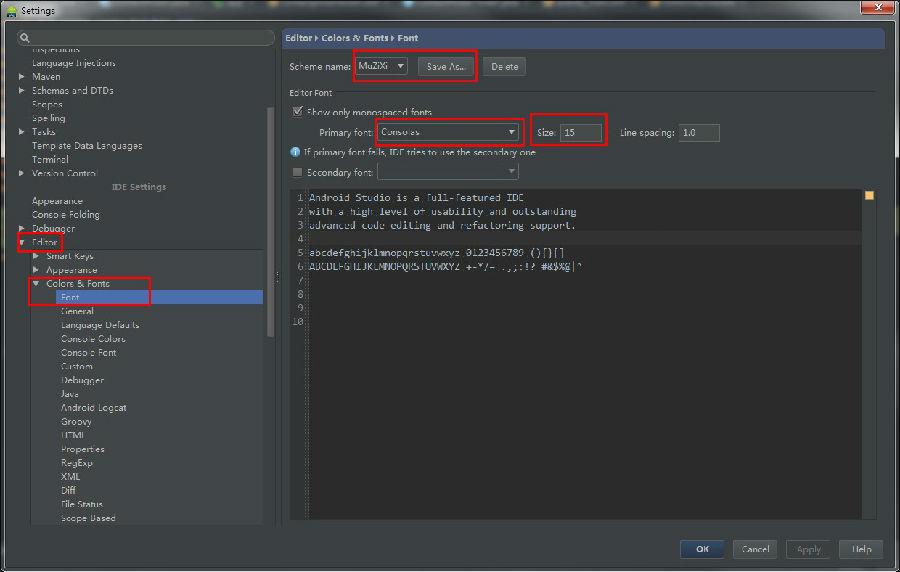
Task: Click the yellow status indicator in the preview
Action: 869,196
